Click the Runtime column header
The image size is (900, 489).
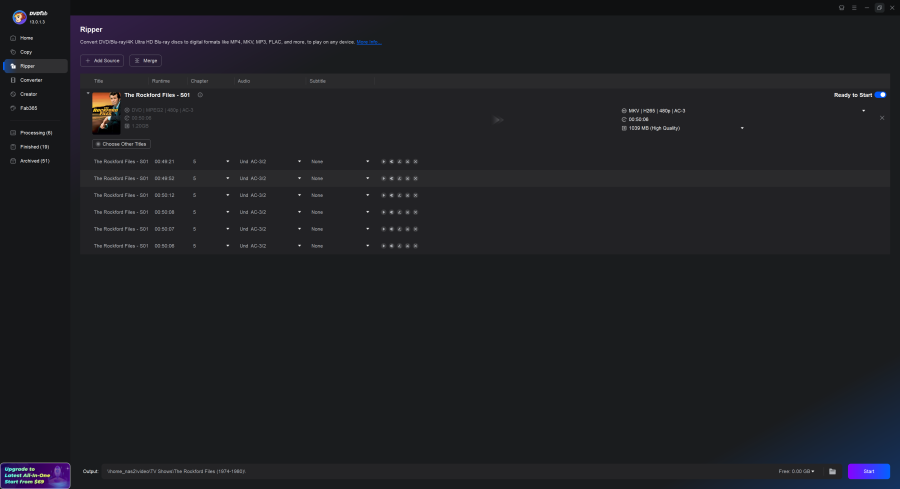pyautogui.click(x=161, y=81)
